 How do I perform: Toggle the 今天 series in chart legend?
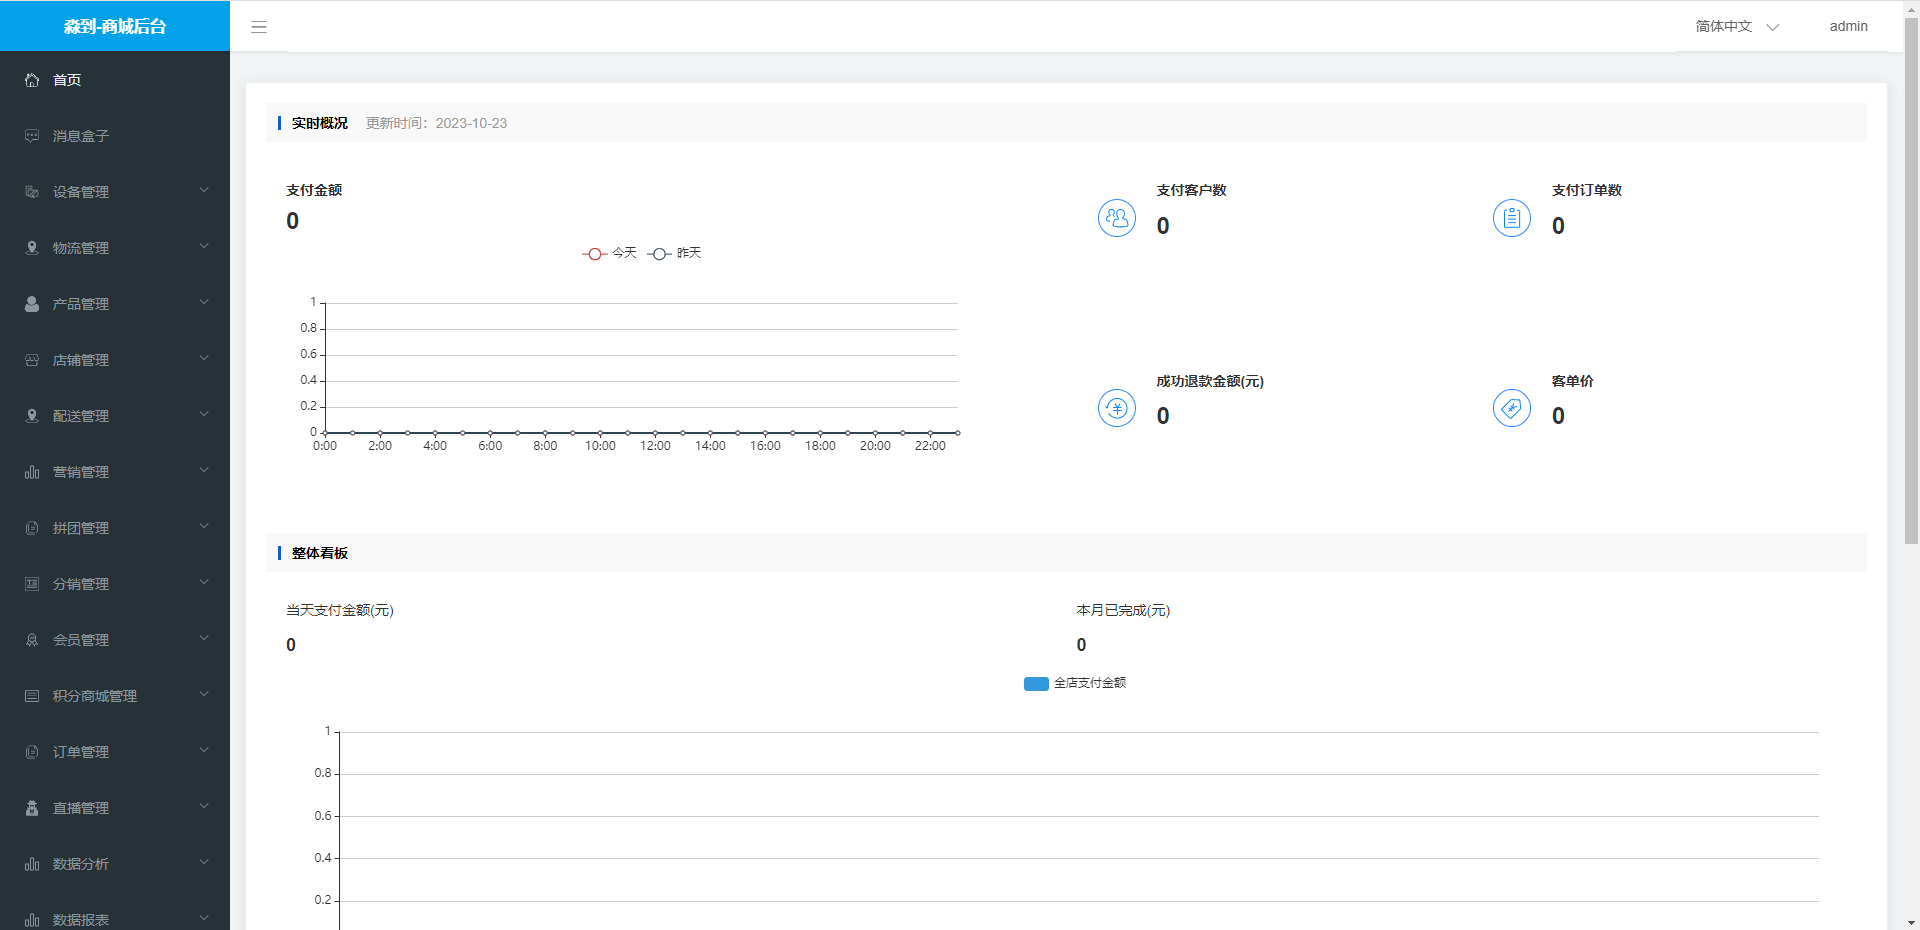609,253
